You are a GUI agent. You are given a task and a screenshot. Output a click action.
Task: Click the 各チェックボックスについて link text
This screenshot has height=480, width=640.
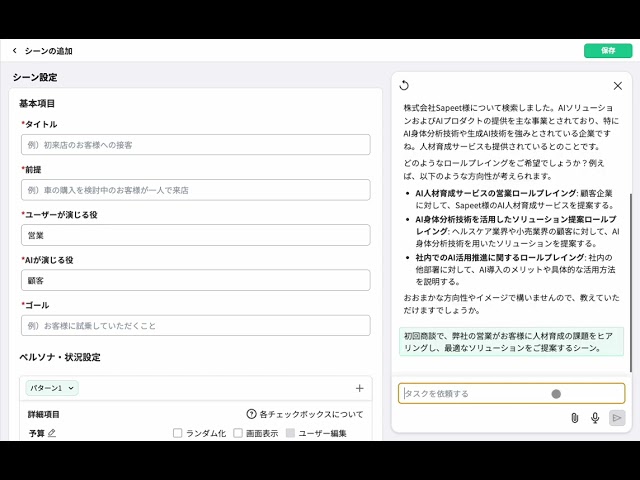(311, 414)
